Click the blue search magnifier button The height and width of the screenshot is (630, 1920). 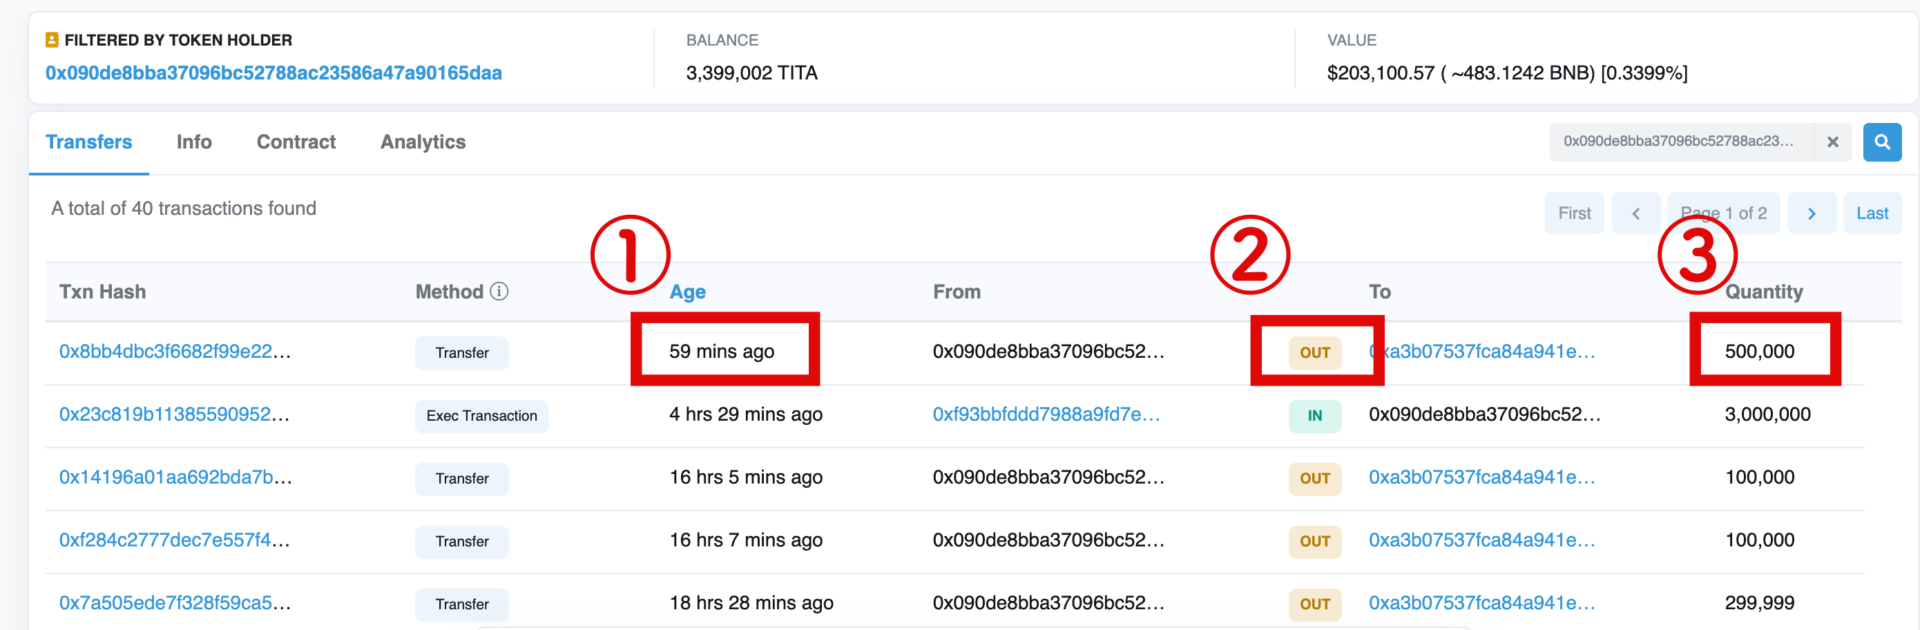(x=1882, y=142)
